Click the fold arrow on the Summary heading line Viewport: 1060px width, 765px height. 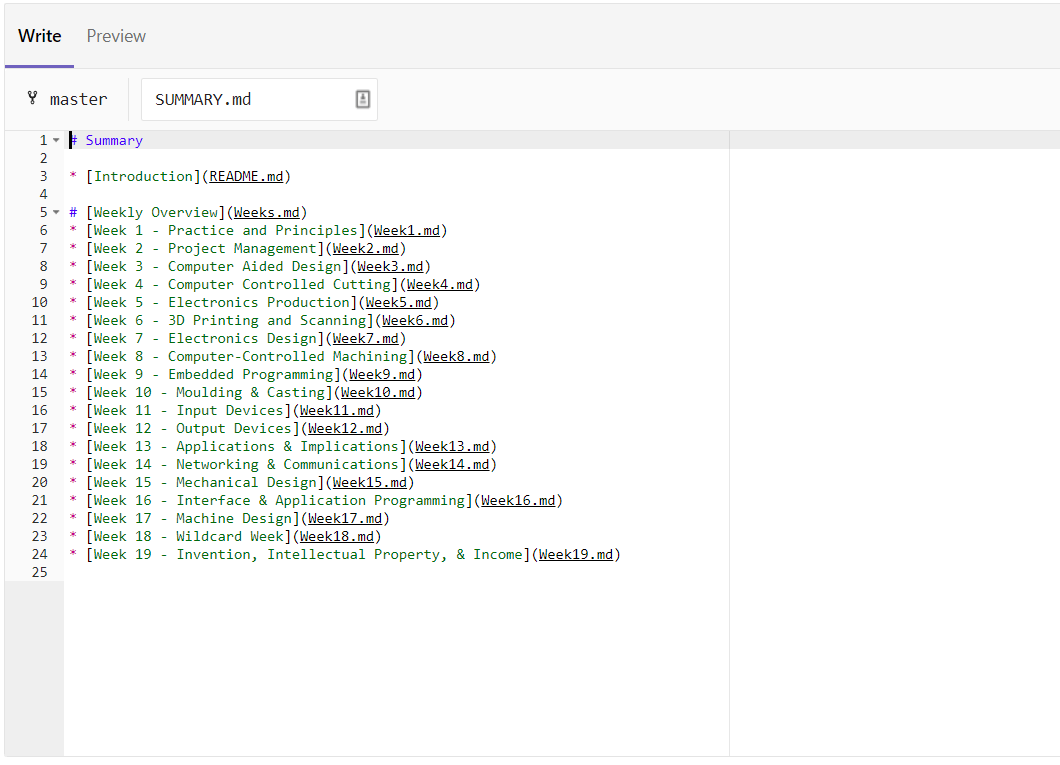tap(56, 140)
